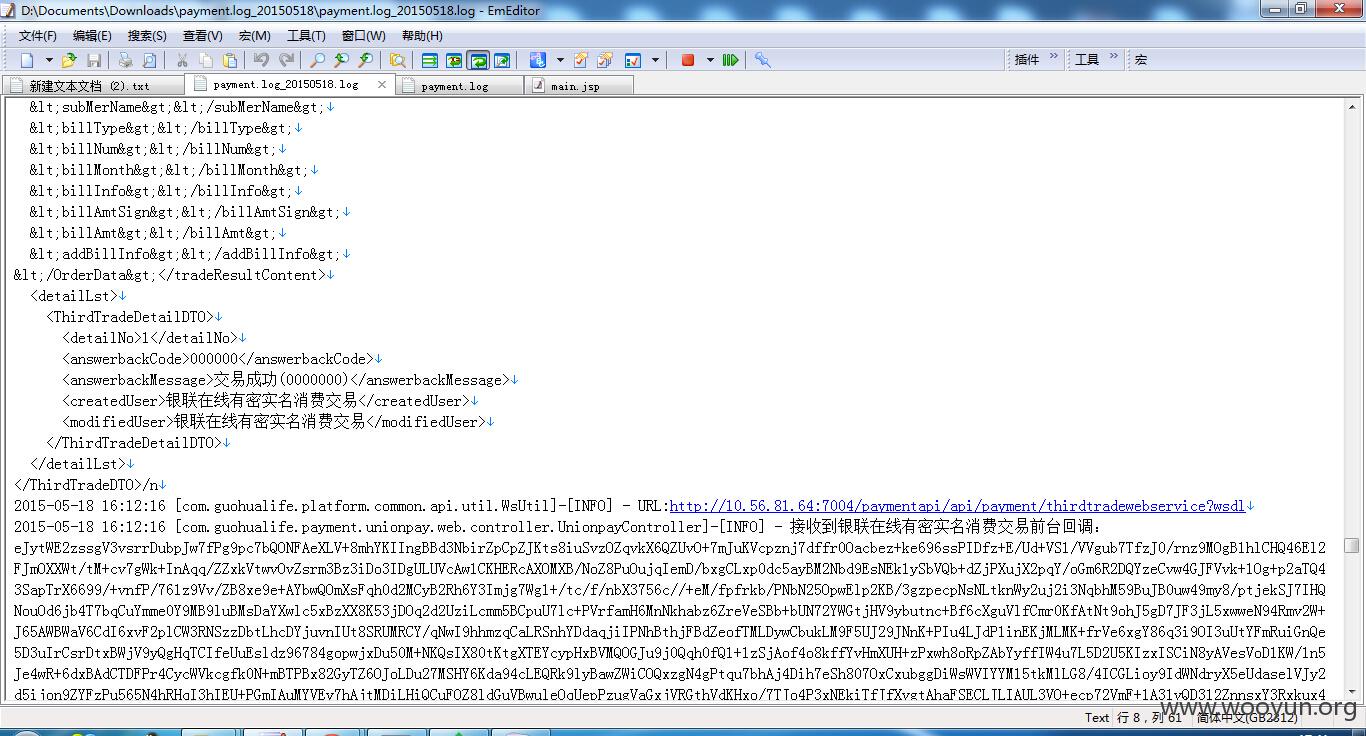The width and height of the screenshot is (1366, 736).
Task: Click the UnionpayController log line
Action: coord(558,527)
